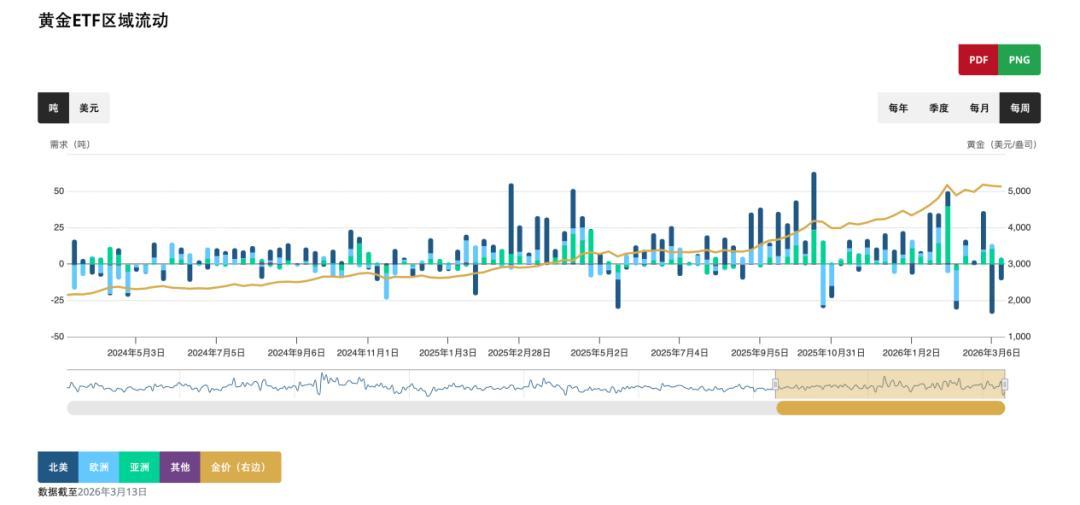Select the 每周 weekly view

(x=1020, y=108)
